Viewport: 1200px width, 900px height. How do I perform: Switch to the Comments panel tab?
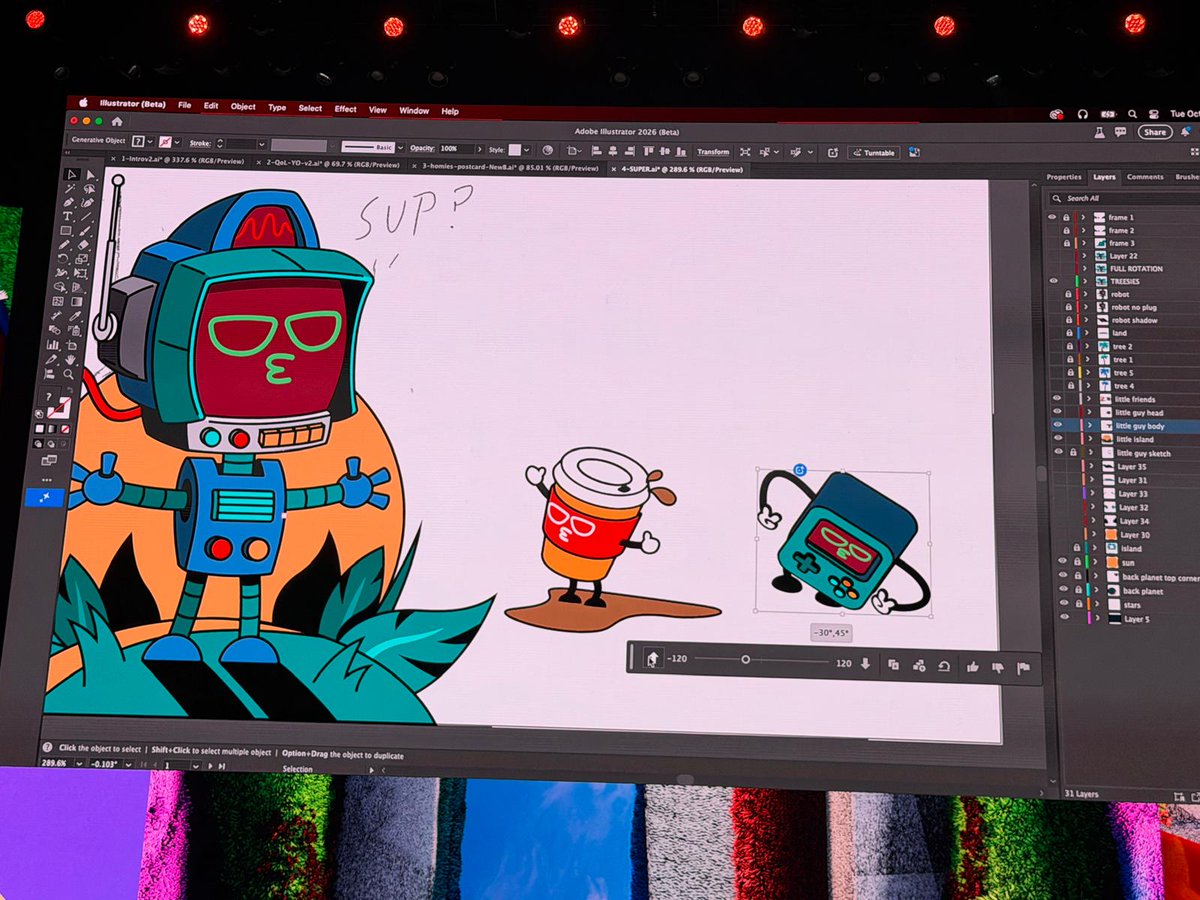[1145, 177]
